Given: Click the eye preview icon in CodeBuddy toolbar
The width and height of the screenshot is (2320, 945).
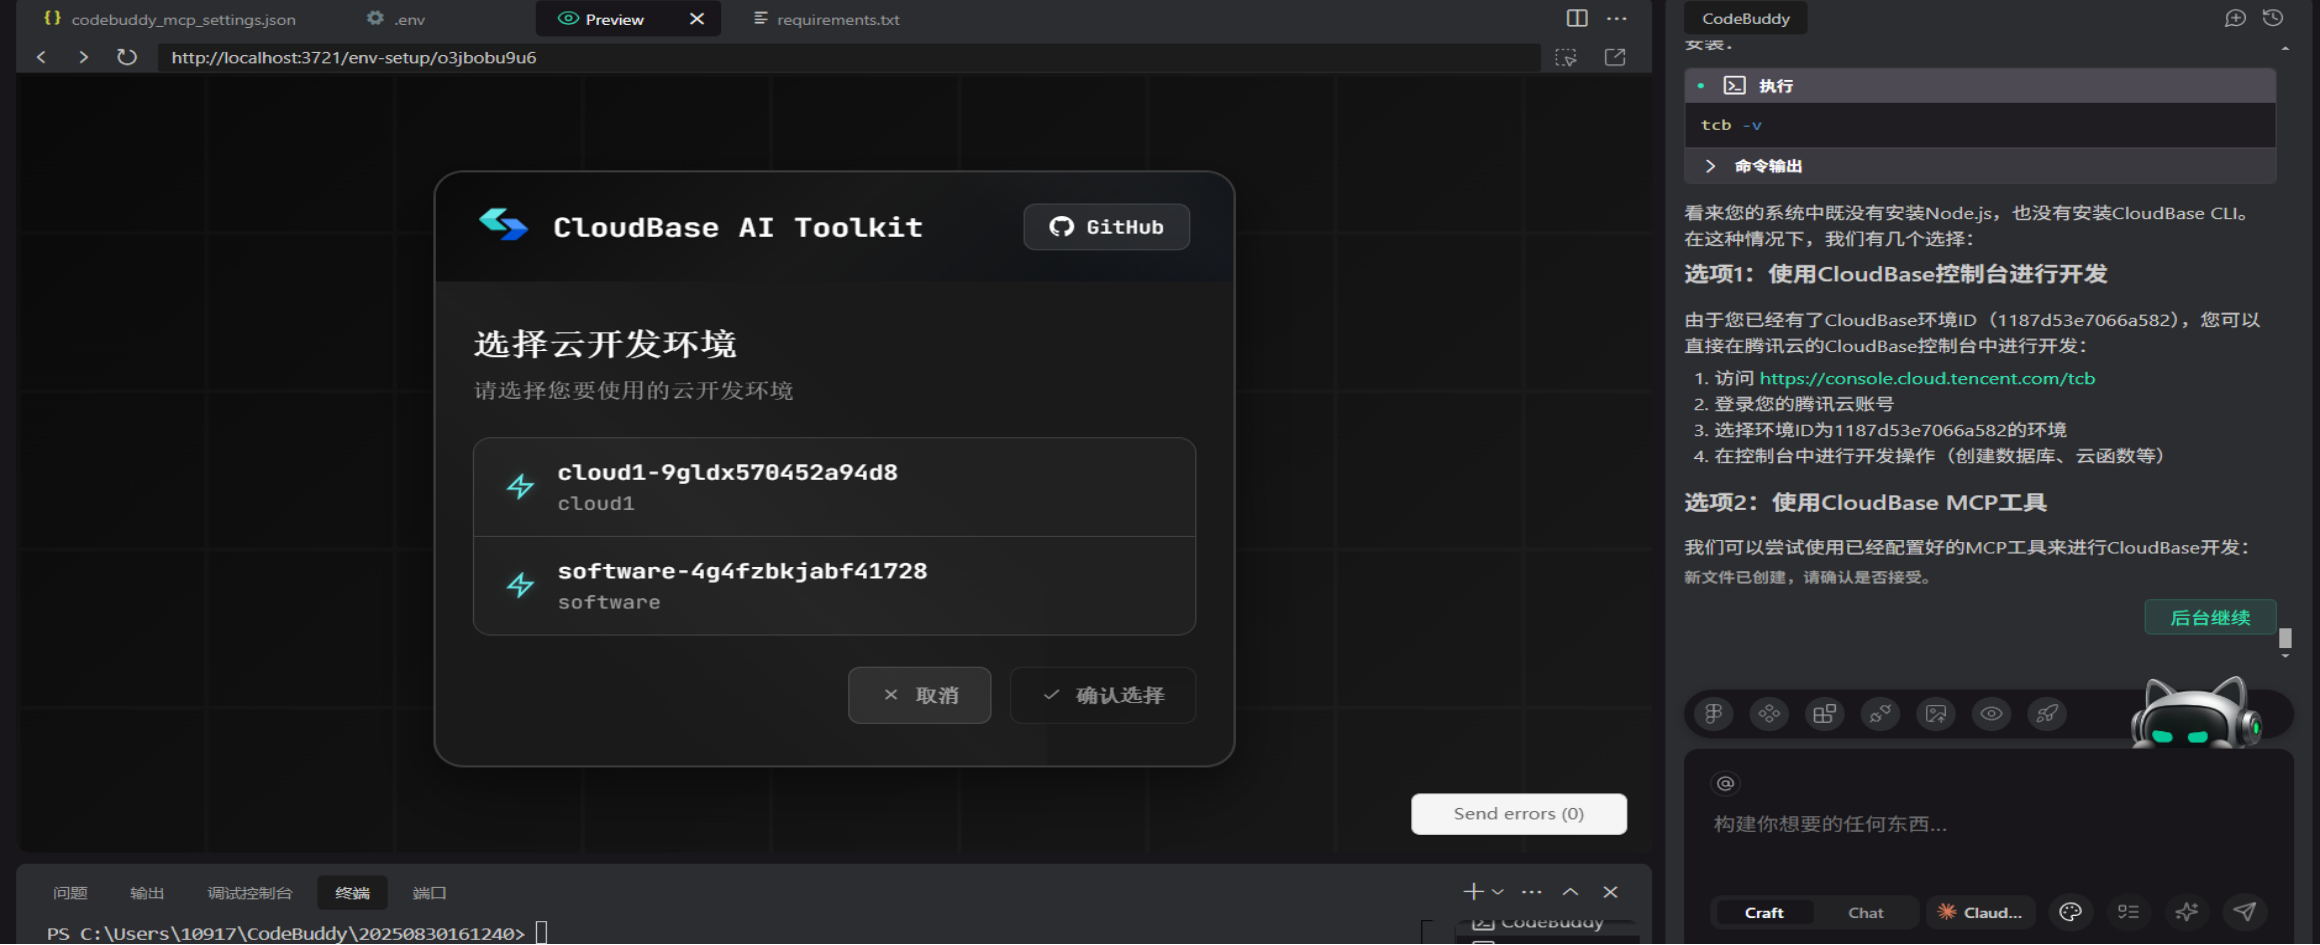Looking at the screenshot, I should point(1991,714).
